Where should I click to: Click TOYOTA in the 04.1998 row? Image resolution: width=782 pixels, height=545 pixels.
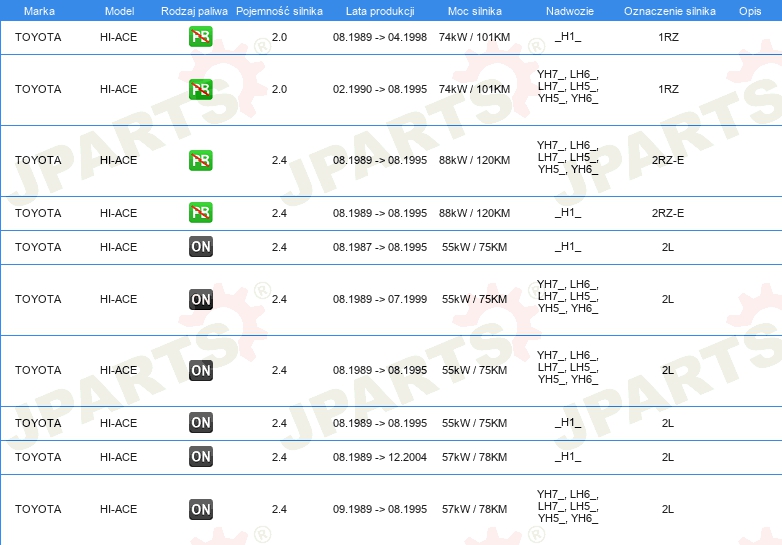38,37
